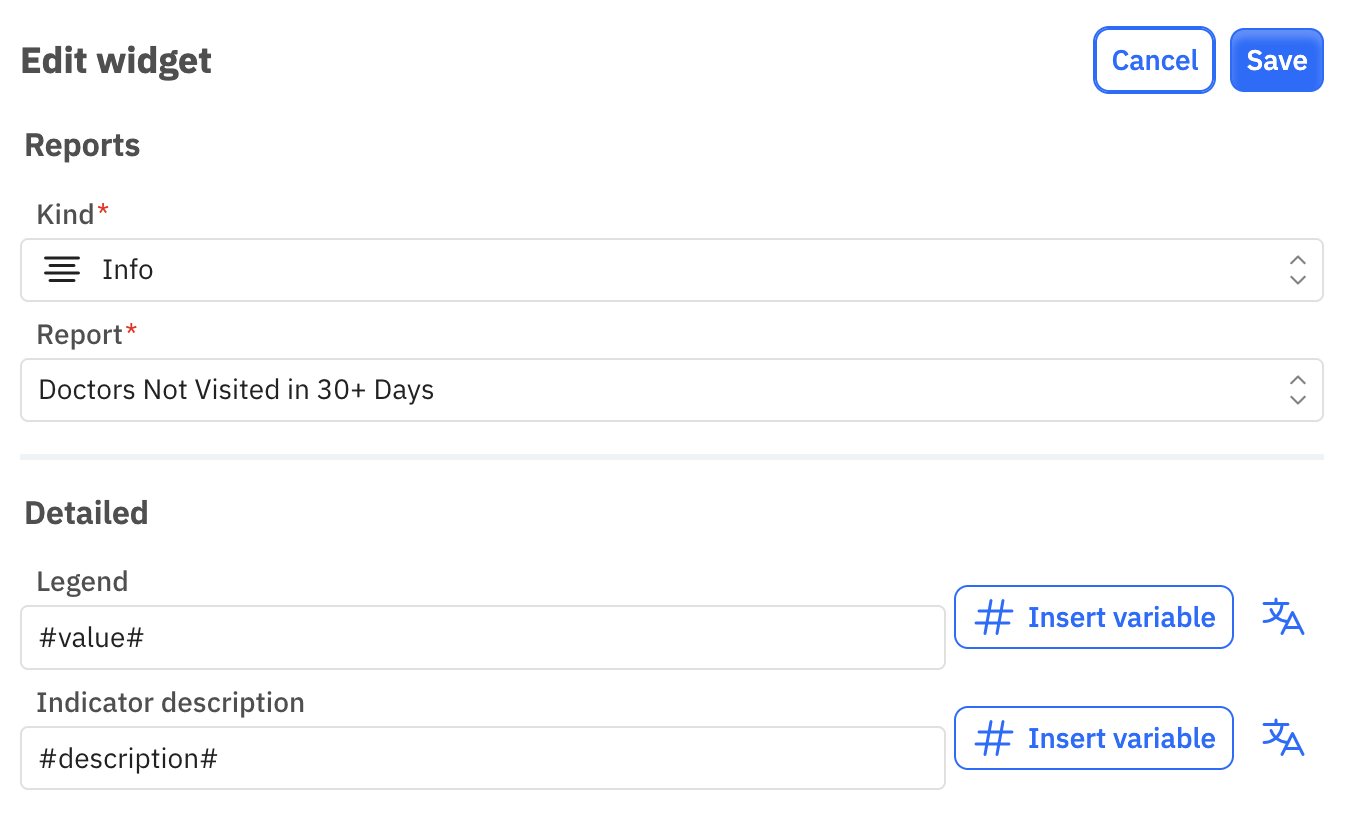Click the hash icon in Indicator description's Insert variable
The height and width of the screenshot is (836, 1352).
tap(993, 739)
